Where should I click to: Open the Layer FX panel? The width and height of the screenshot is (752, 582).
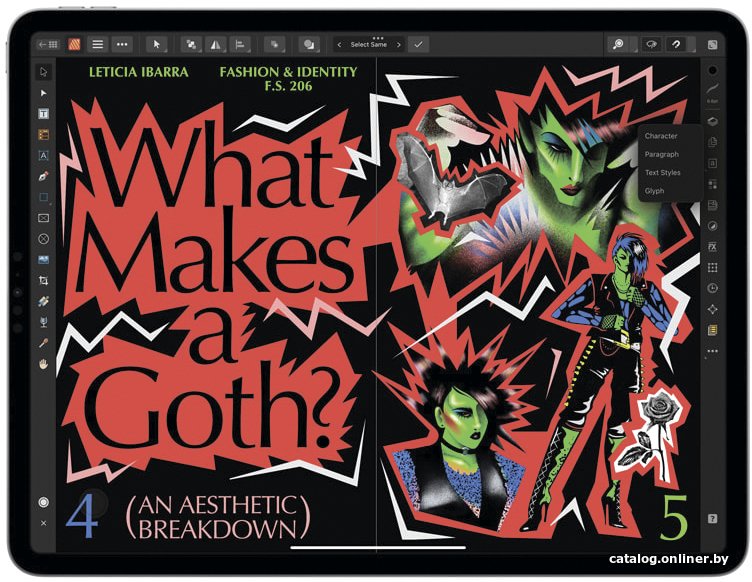click(712, 246)
